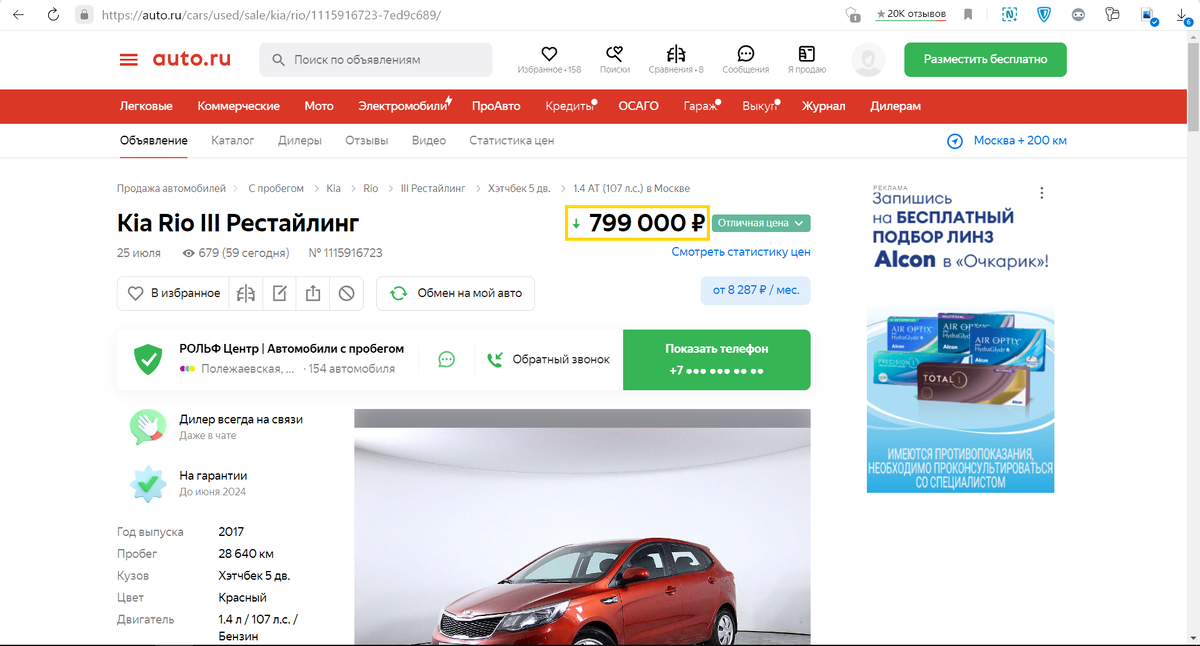Select the Объявление tab

pyautogui.click(x=153, y=141)
